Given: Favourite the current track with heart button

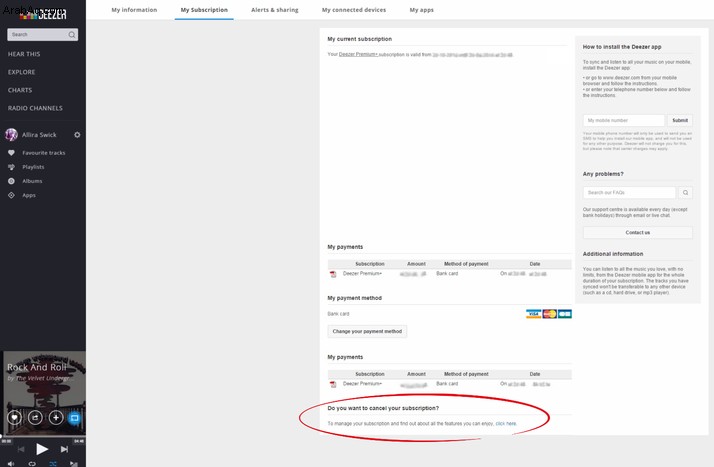Looking at the screenshot, I should pos(14,417).
